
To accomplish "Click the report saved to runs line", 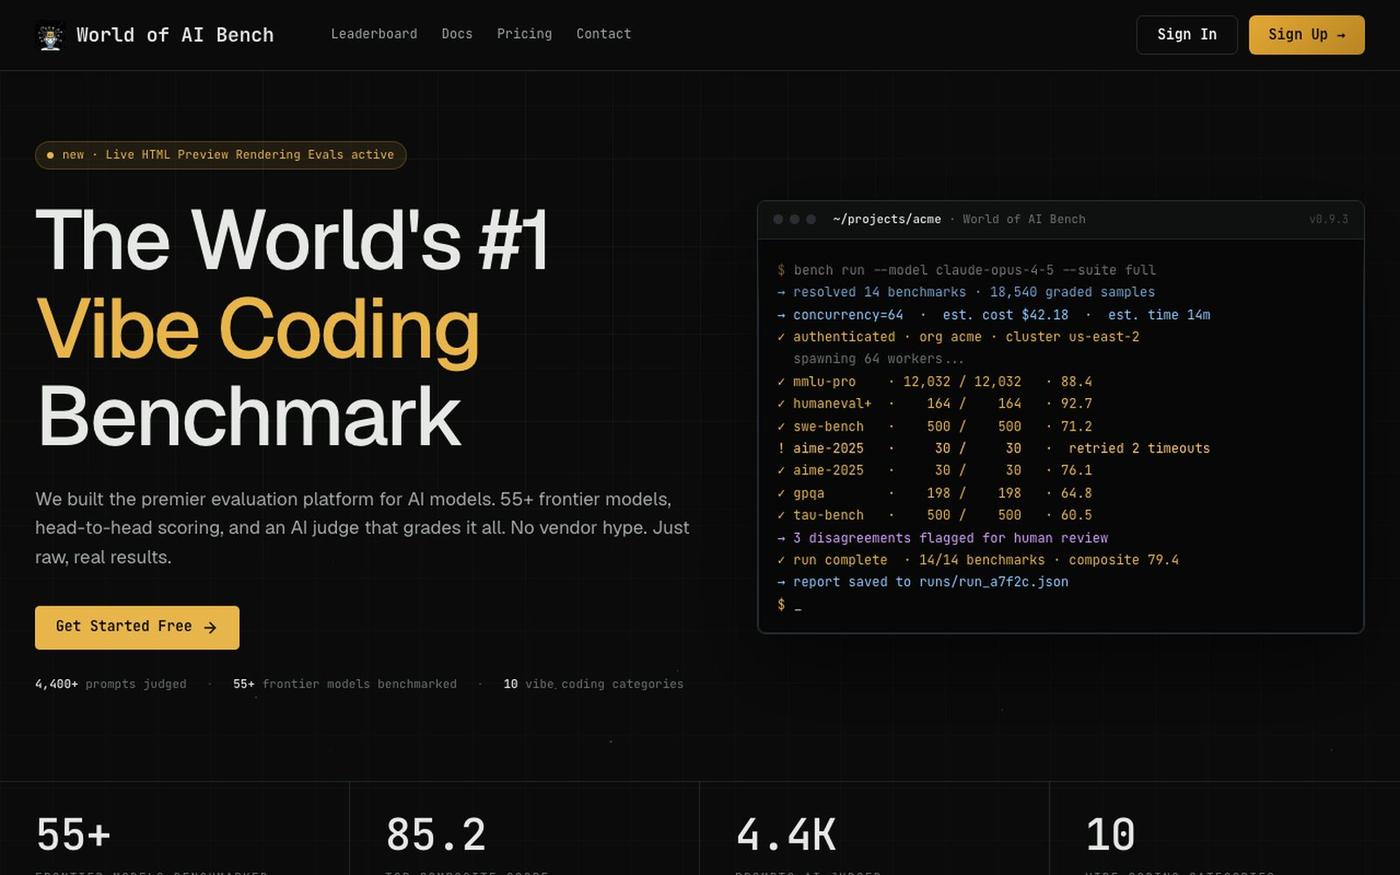I will (922, 582).
